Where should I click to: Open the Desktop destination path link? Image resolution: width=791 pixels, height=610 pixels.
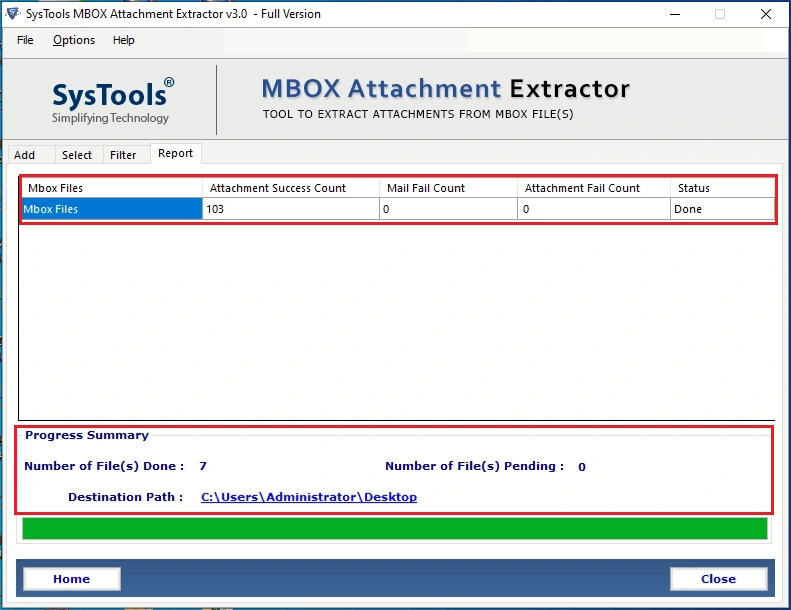[x=309, y=497]
